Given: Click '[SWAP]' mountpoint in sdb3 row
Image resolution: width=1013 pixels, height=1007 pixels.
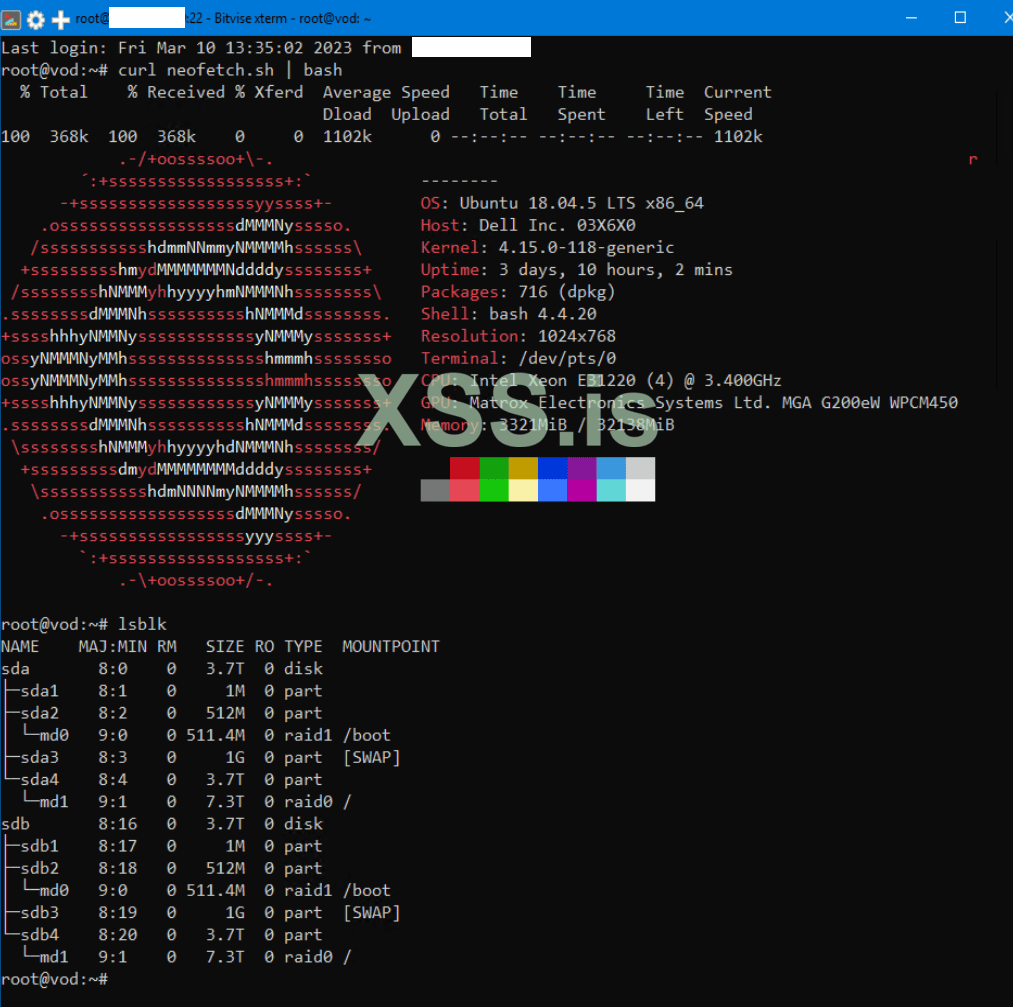Looking at the screenshot, I should tap(371, 913).
